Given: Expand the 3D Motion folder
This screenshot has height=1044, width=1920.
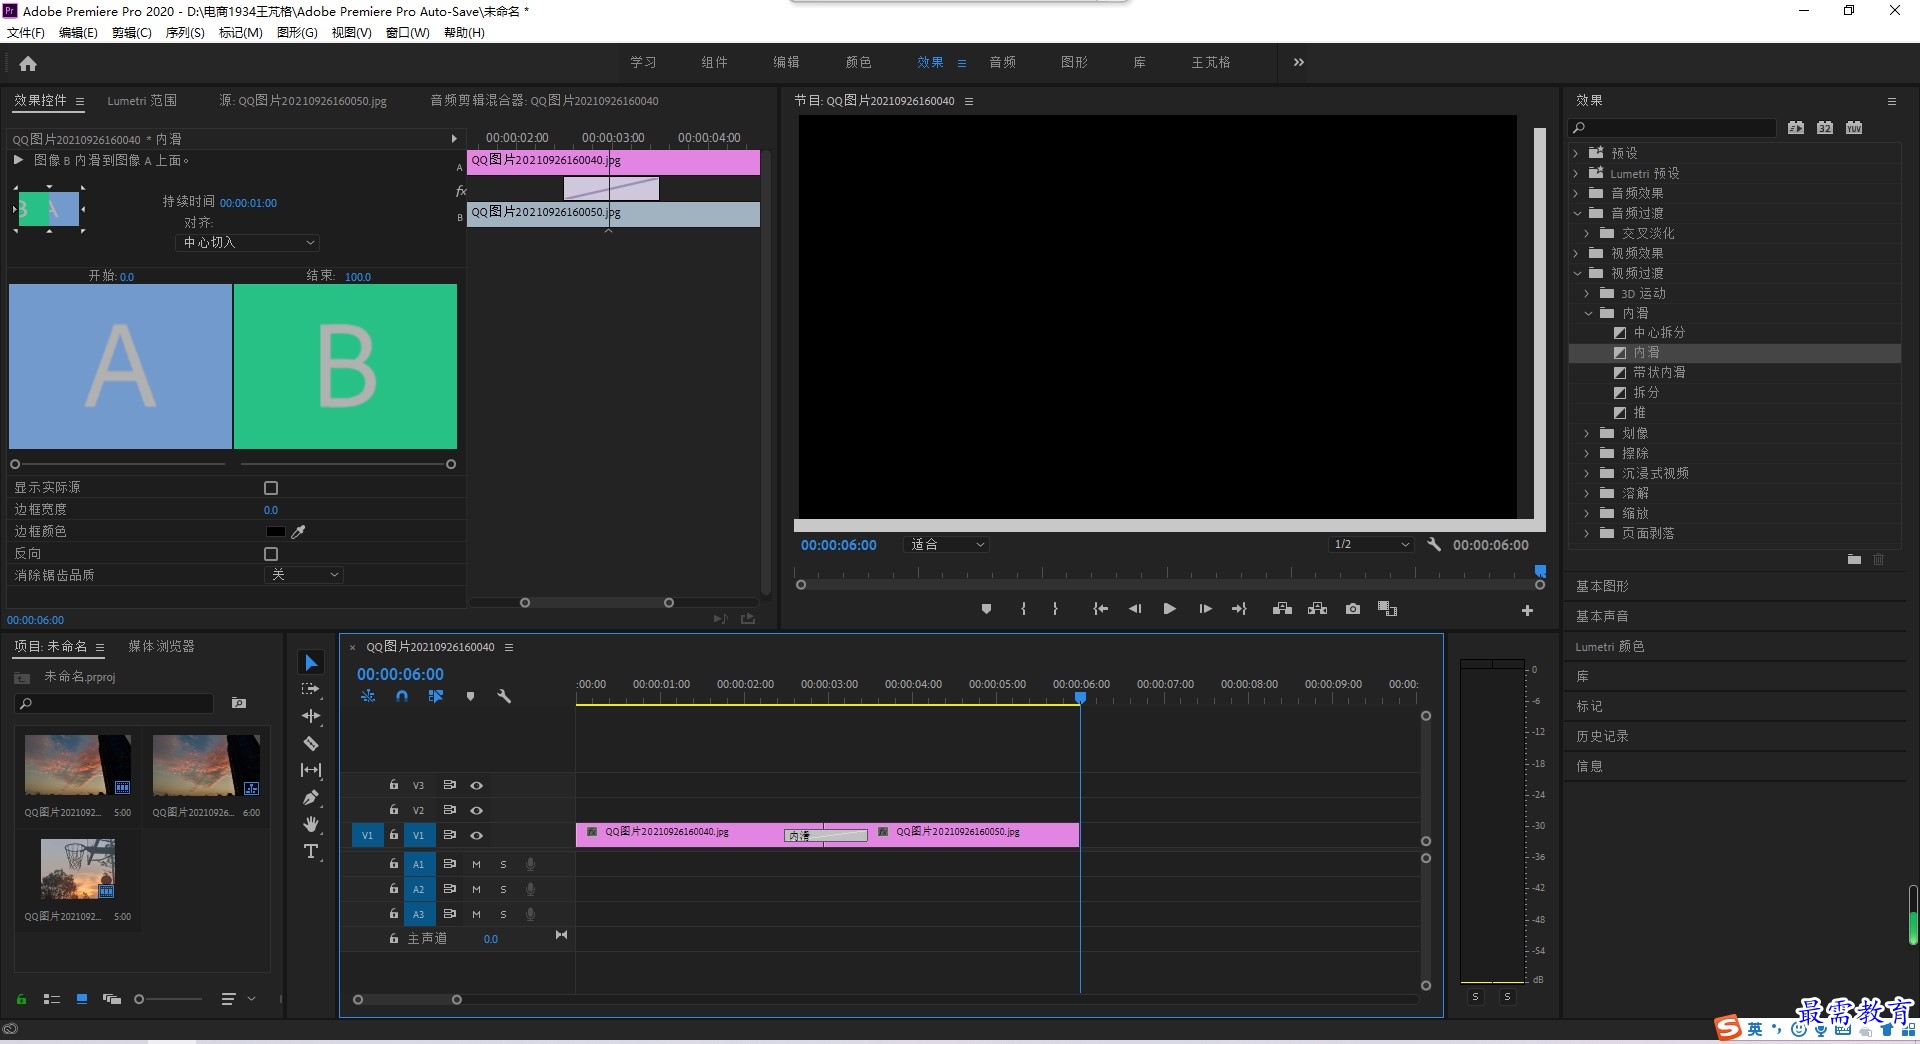Looking at the screenshot, I should (1587, 293).
